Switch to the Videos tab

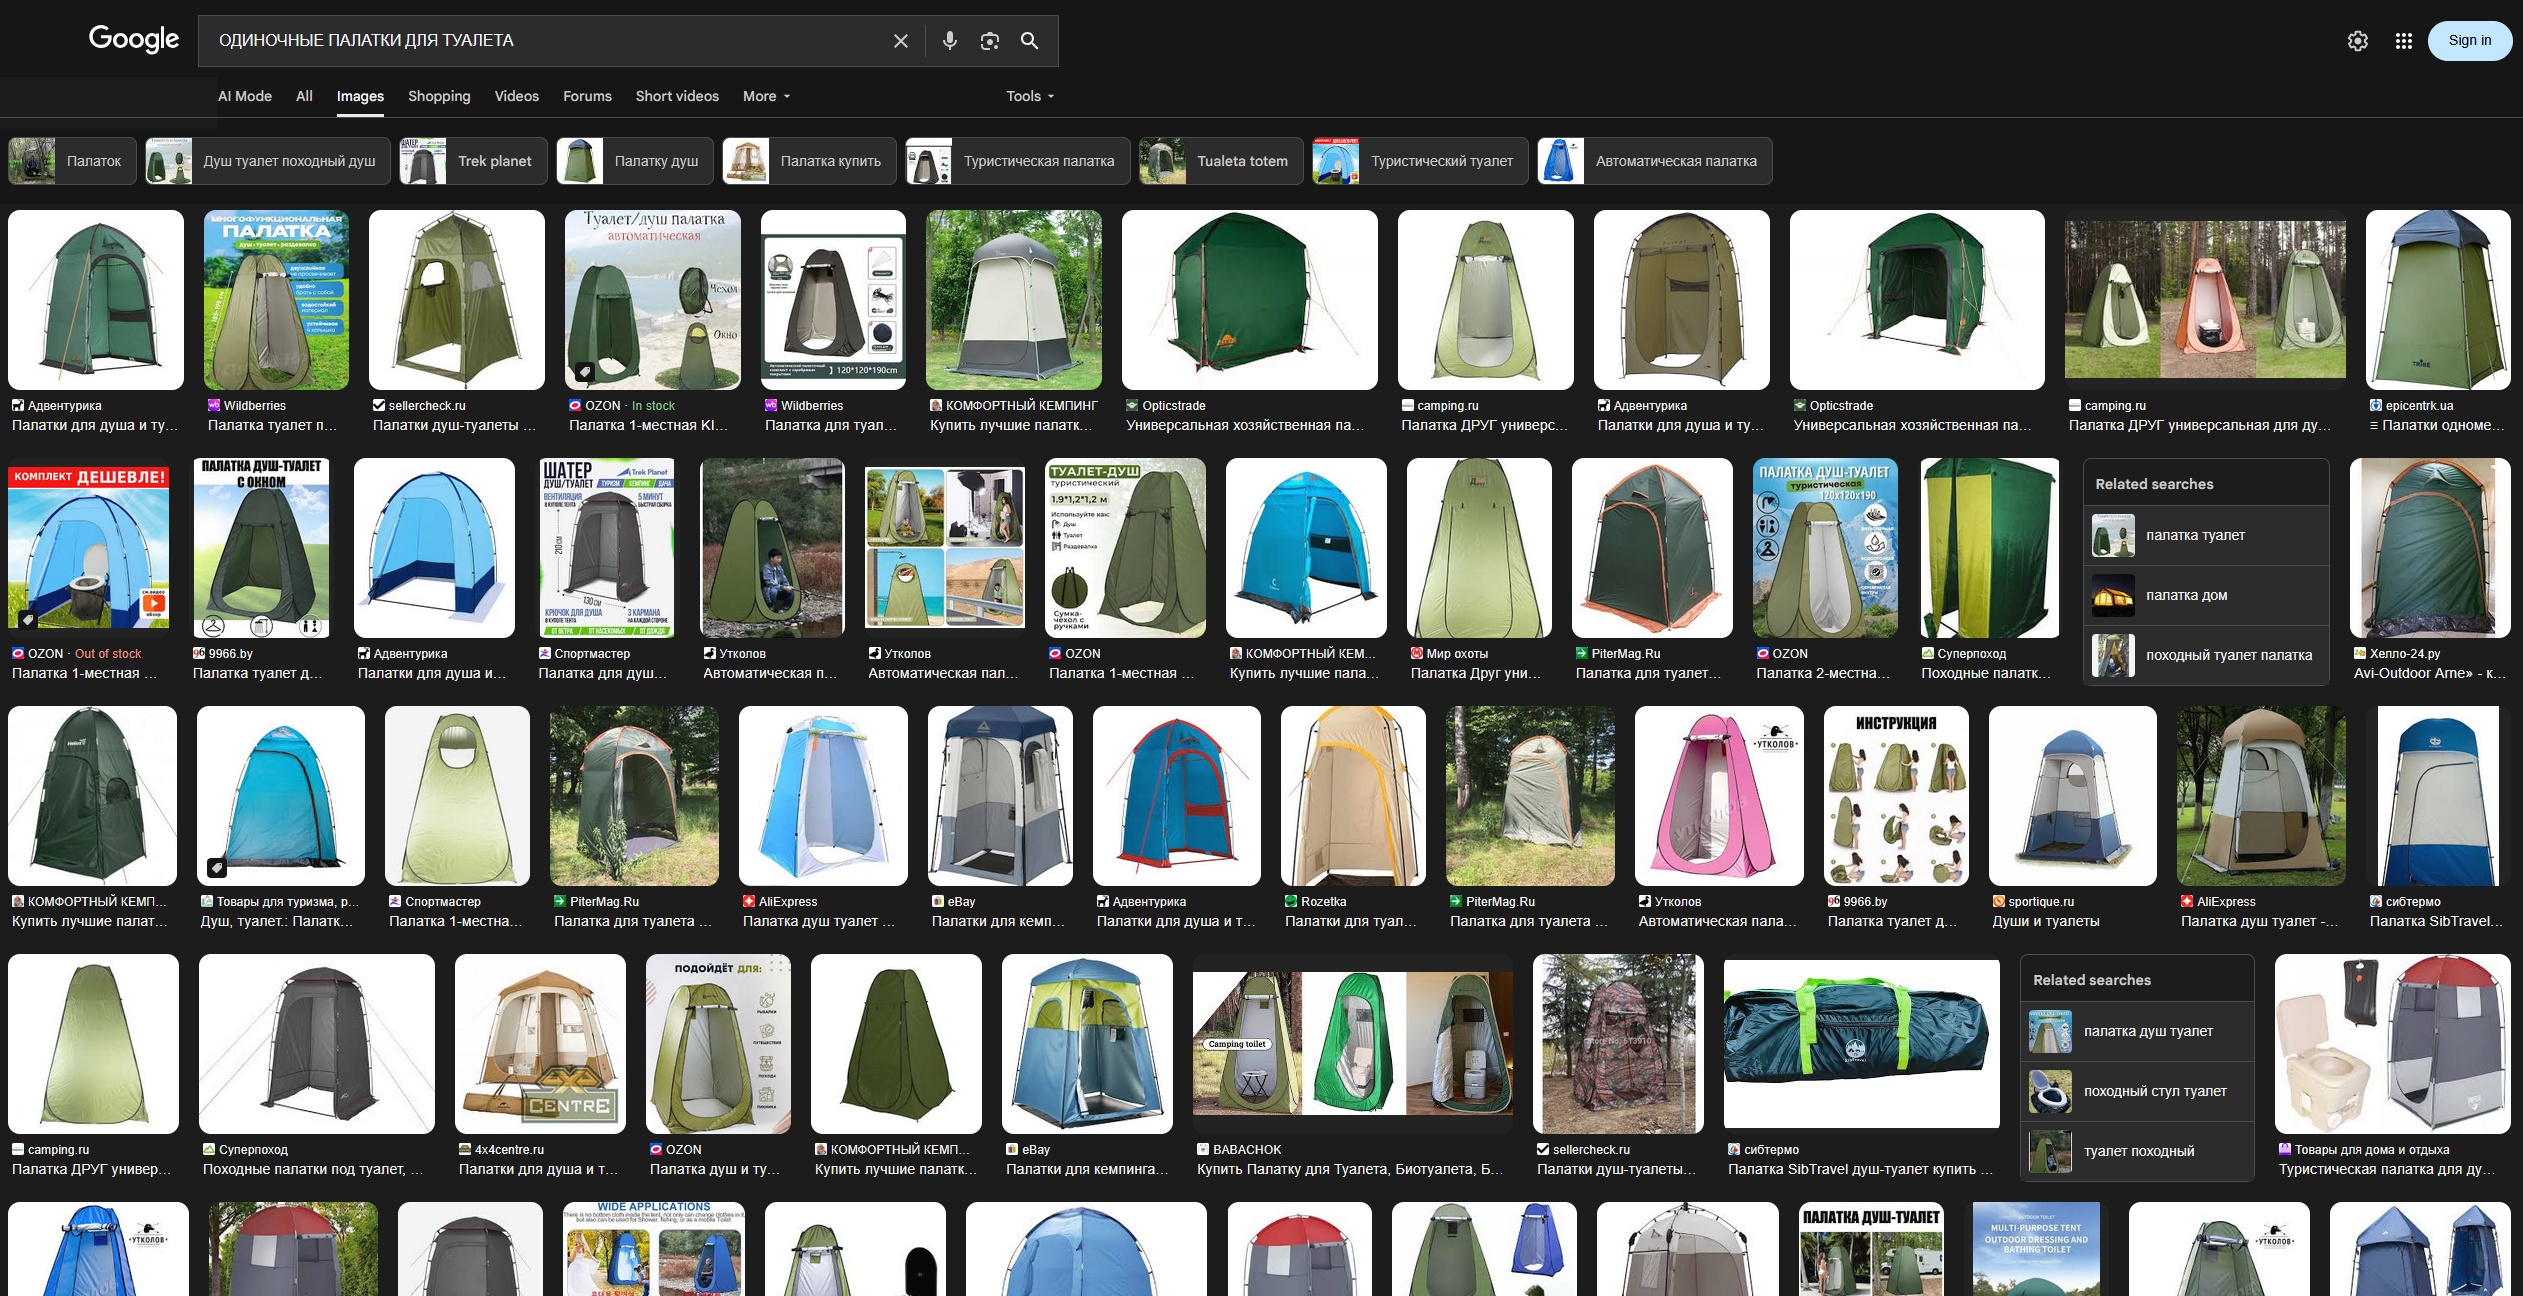[x=516, y=96]
